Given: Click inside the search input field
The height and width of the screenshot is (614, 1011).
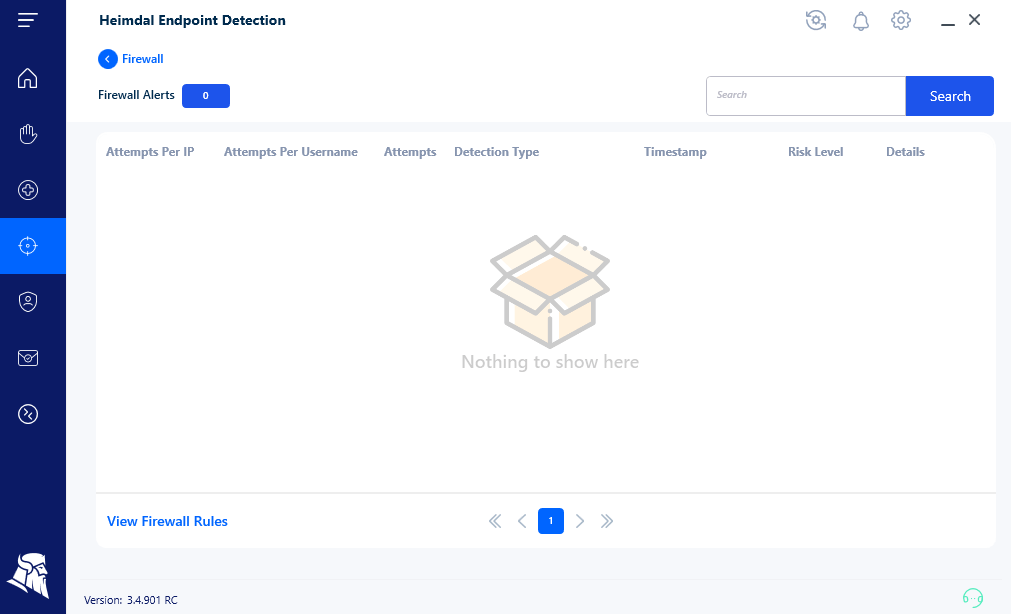Looking at the screenshot, I should tap(805, 95).
